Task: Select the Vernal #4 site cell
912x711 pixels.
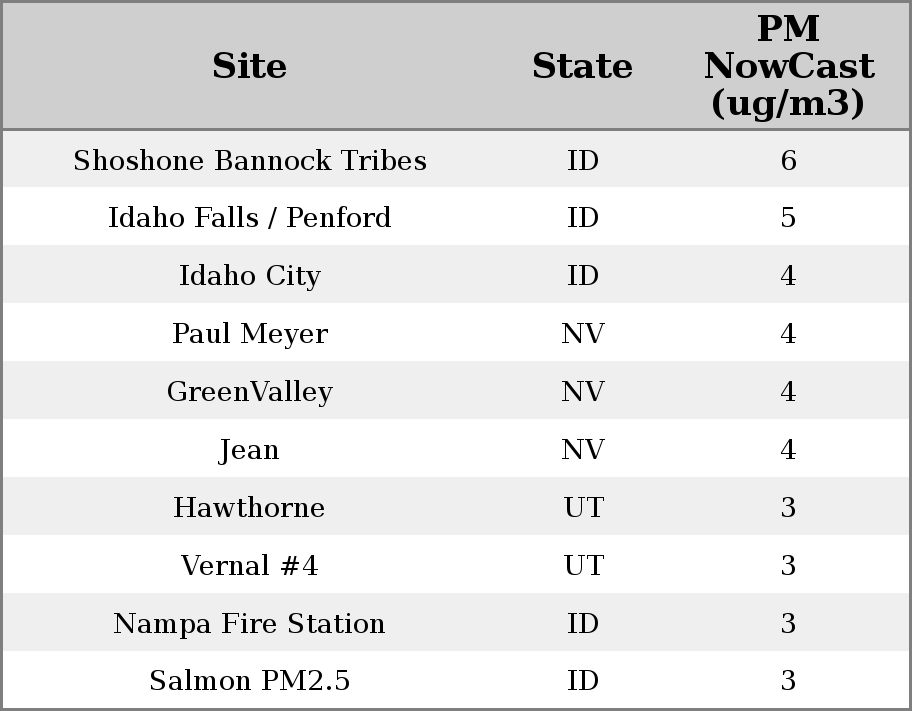Action: 250,566
